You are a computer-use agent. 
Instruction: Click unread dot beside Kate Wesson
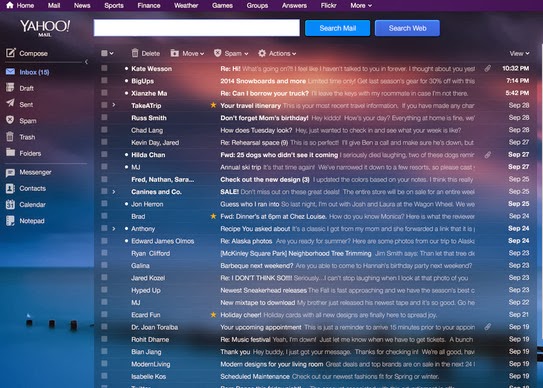coord(126,69)
